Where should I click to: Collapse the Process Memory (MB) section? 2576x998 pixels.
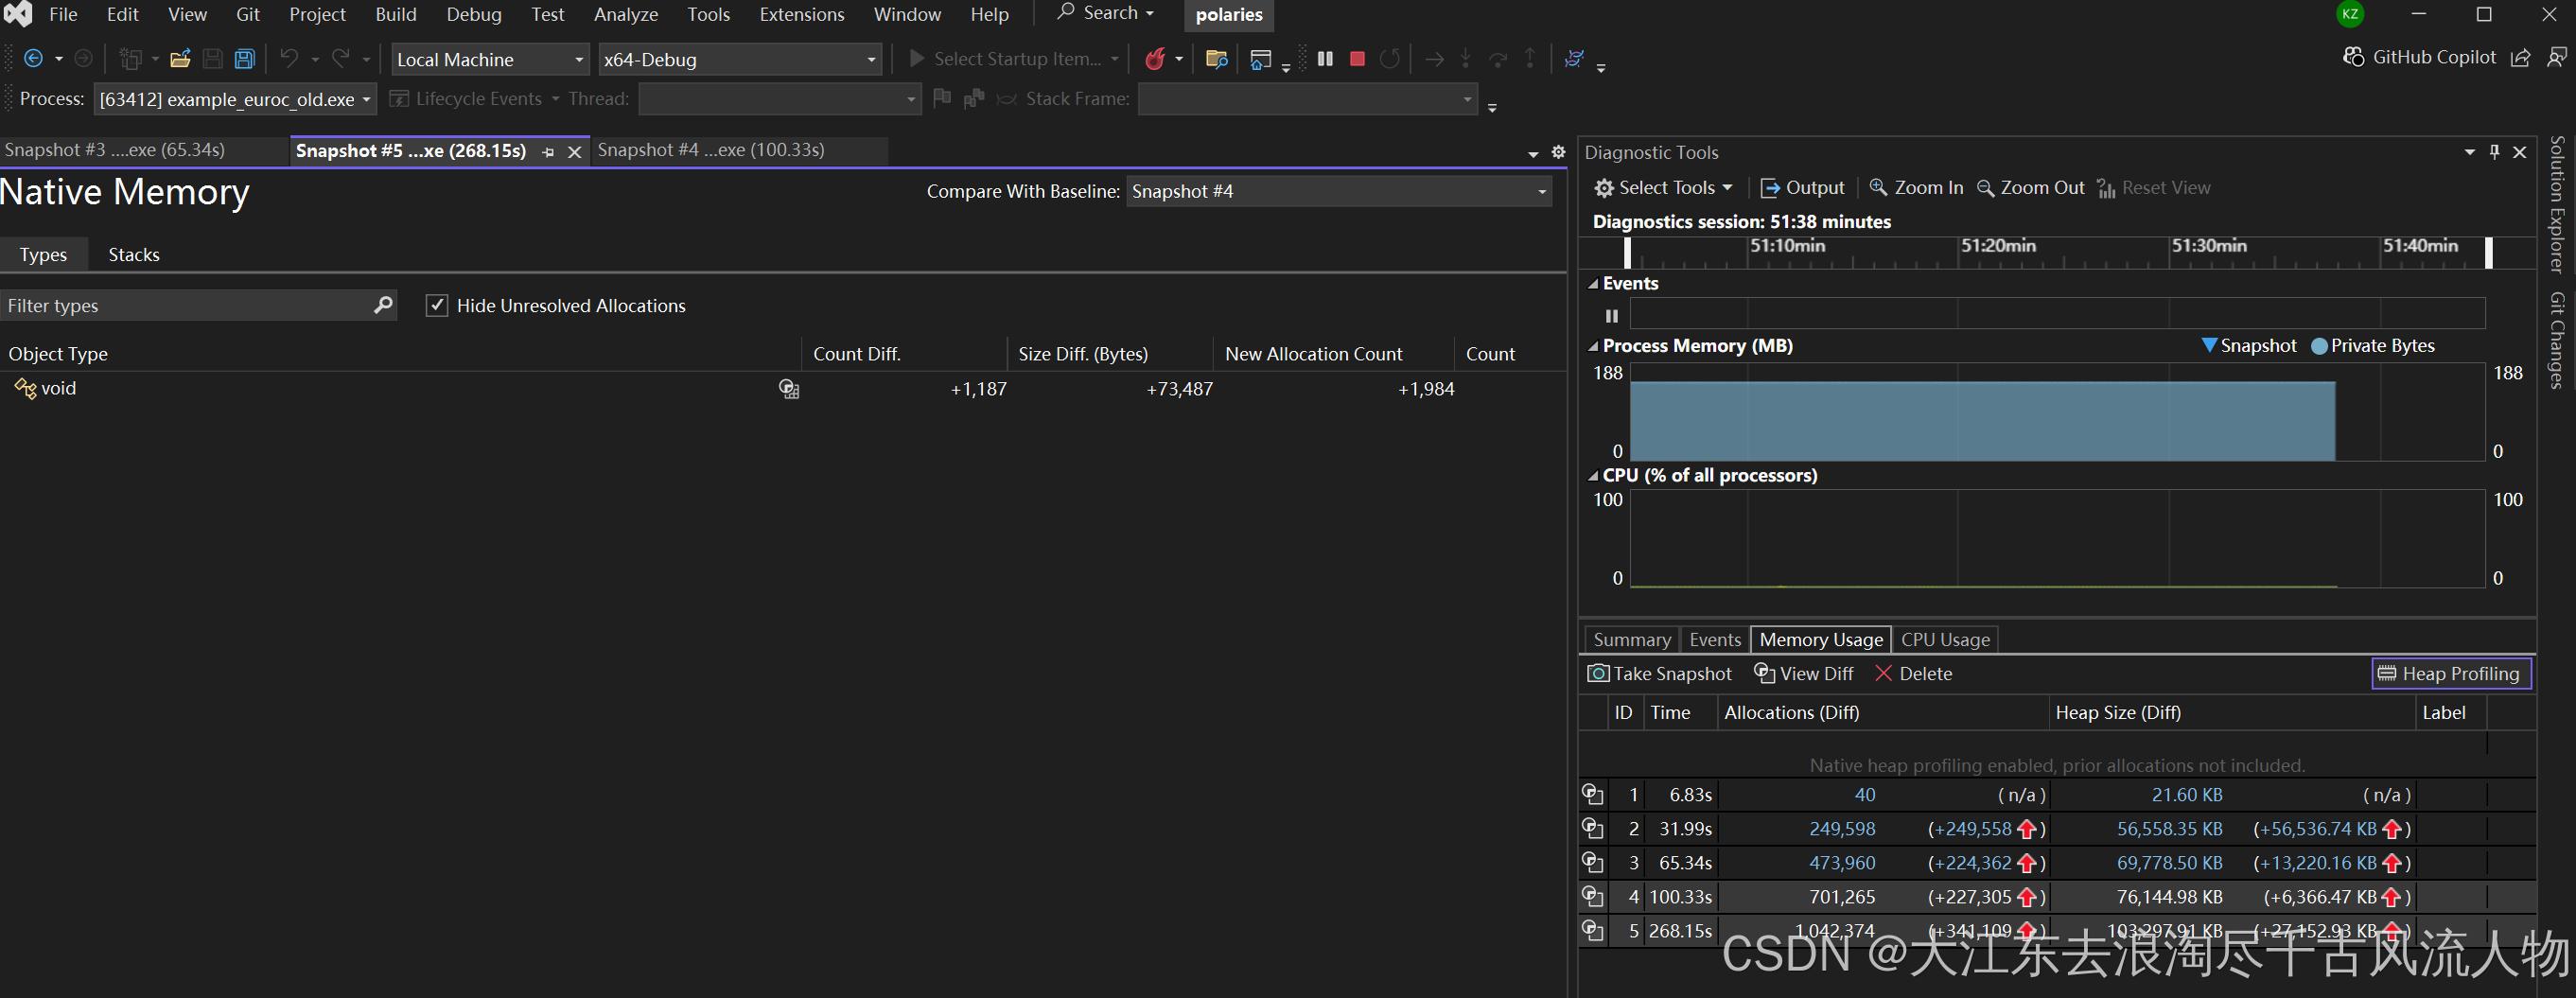click(1593, 346)
